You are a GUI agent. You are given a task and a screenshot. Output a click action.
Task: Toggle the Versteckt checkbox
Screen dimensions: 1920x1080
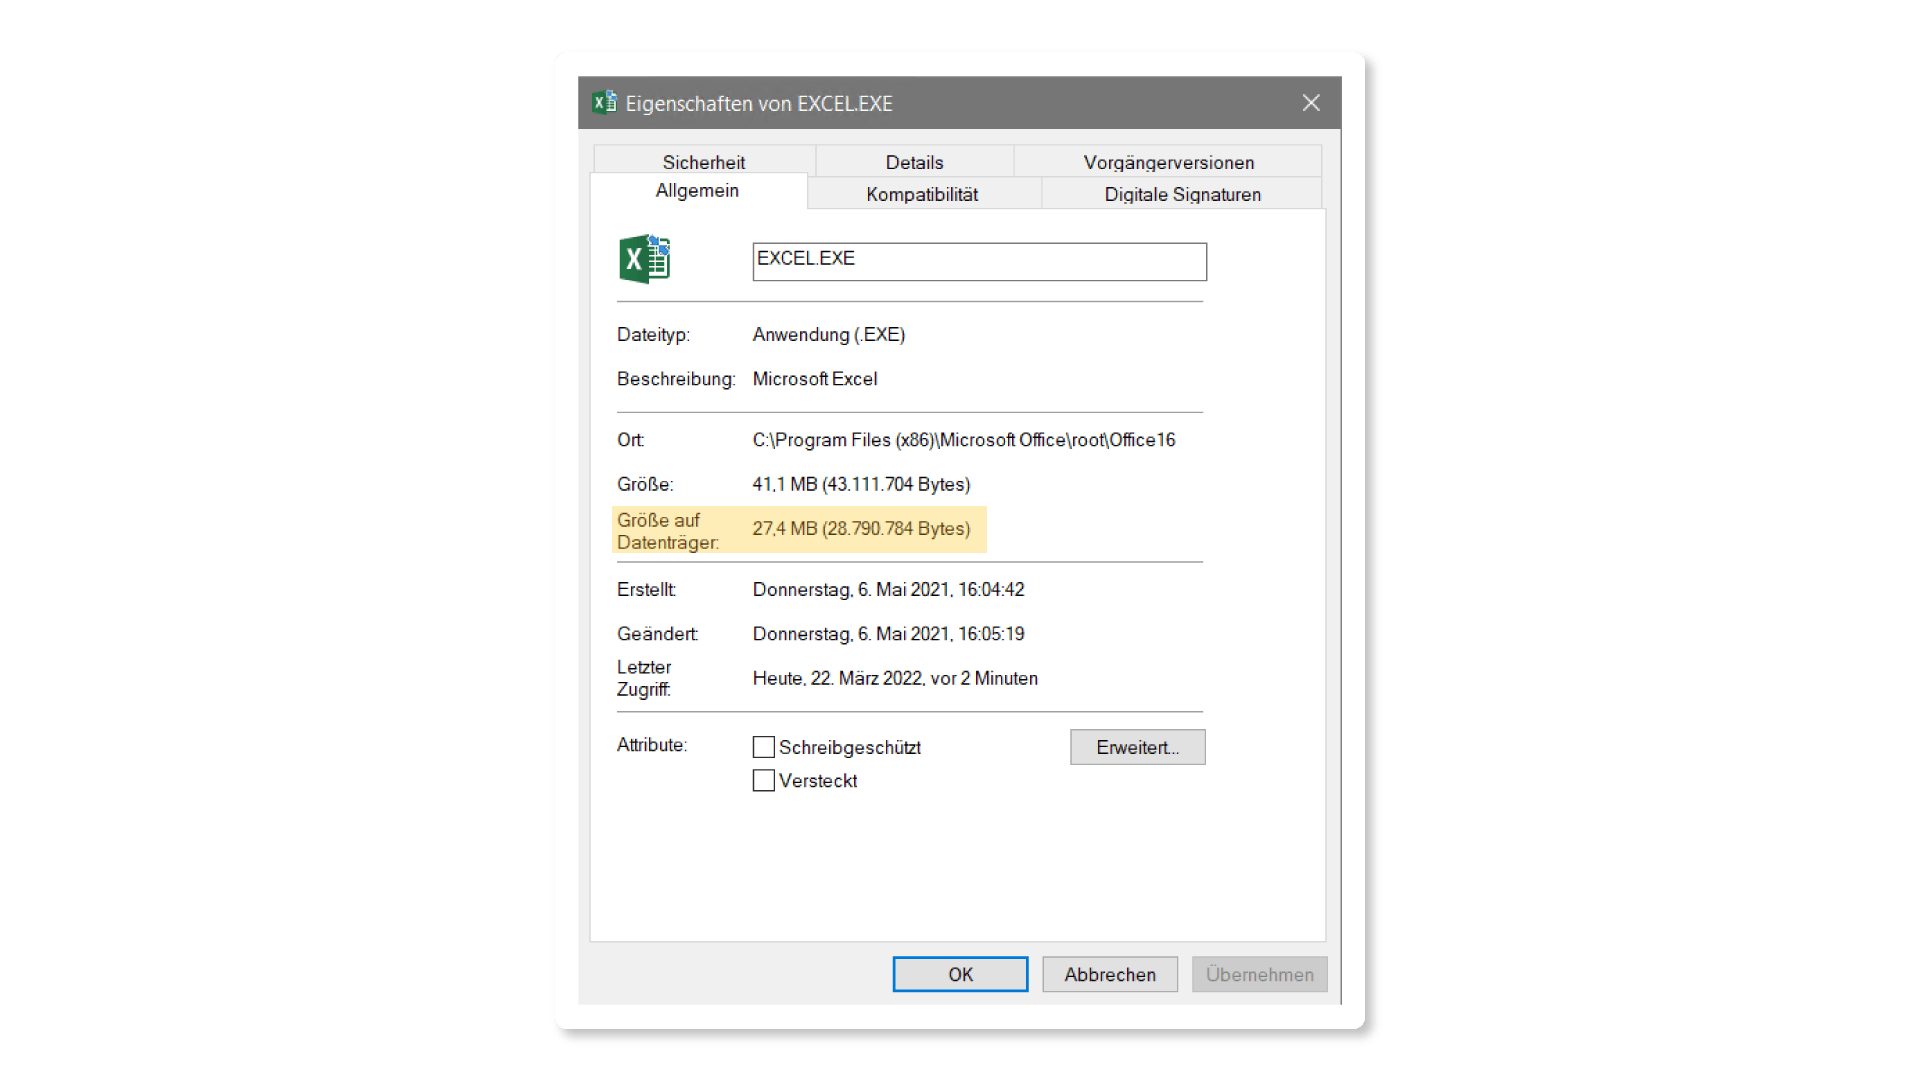pos(764,780)
